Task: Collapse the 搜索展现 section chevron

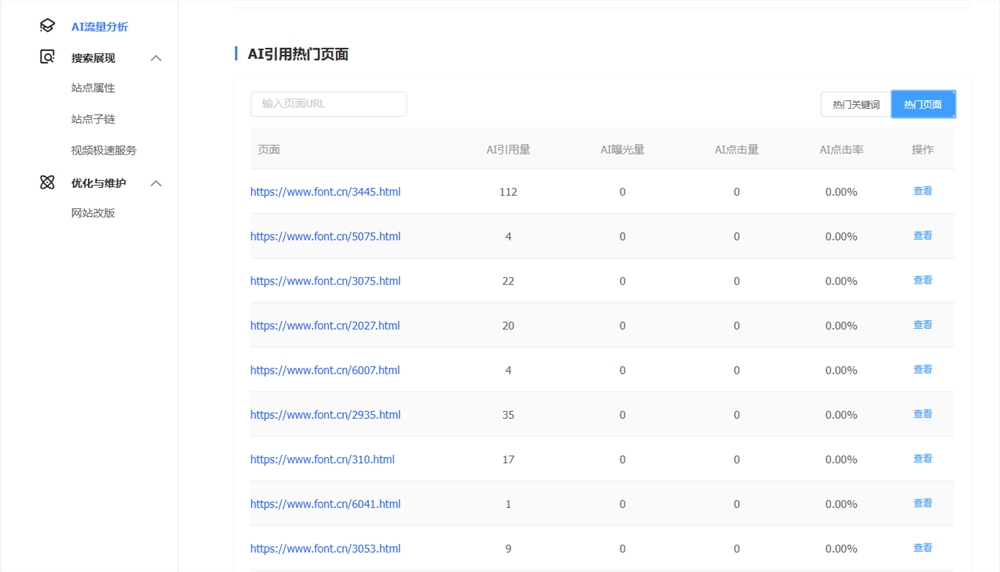Action: tap(156, 58)
